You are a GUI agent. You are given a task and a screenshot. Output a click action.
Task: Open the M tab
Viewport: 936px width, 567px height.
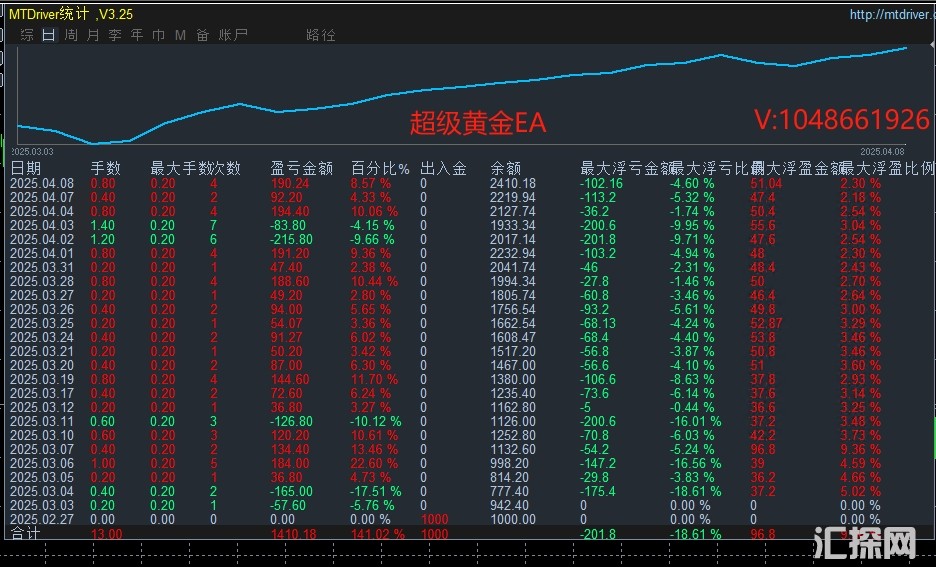coord(180,35)
